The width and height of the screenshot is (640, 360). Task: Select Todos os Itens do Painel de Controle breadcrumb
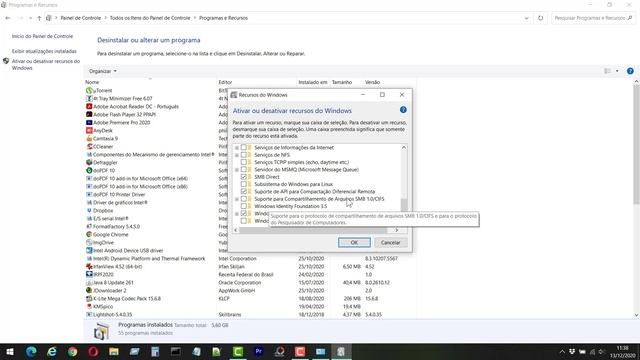(150, 18)
